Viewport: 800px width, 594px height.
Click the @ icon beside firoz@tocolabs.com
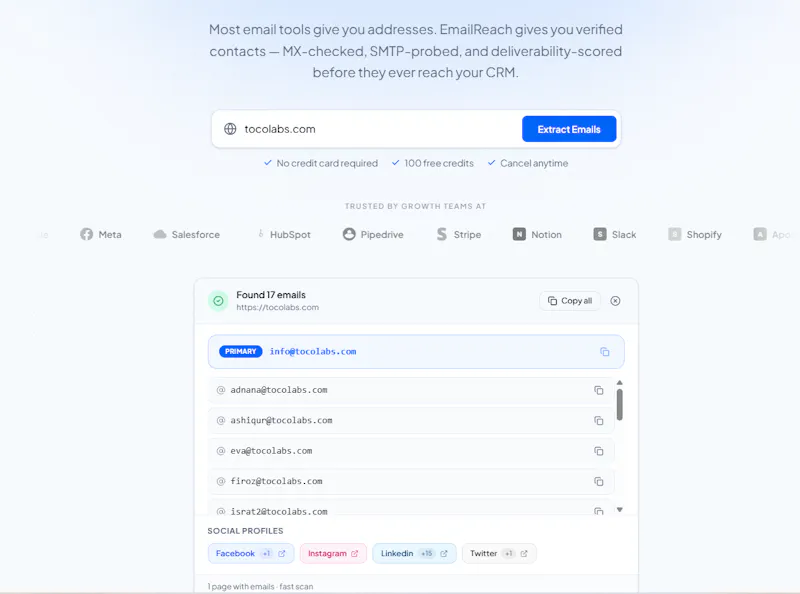[221, 481]
